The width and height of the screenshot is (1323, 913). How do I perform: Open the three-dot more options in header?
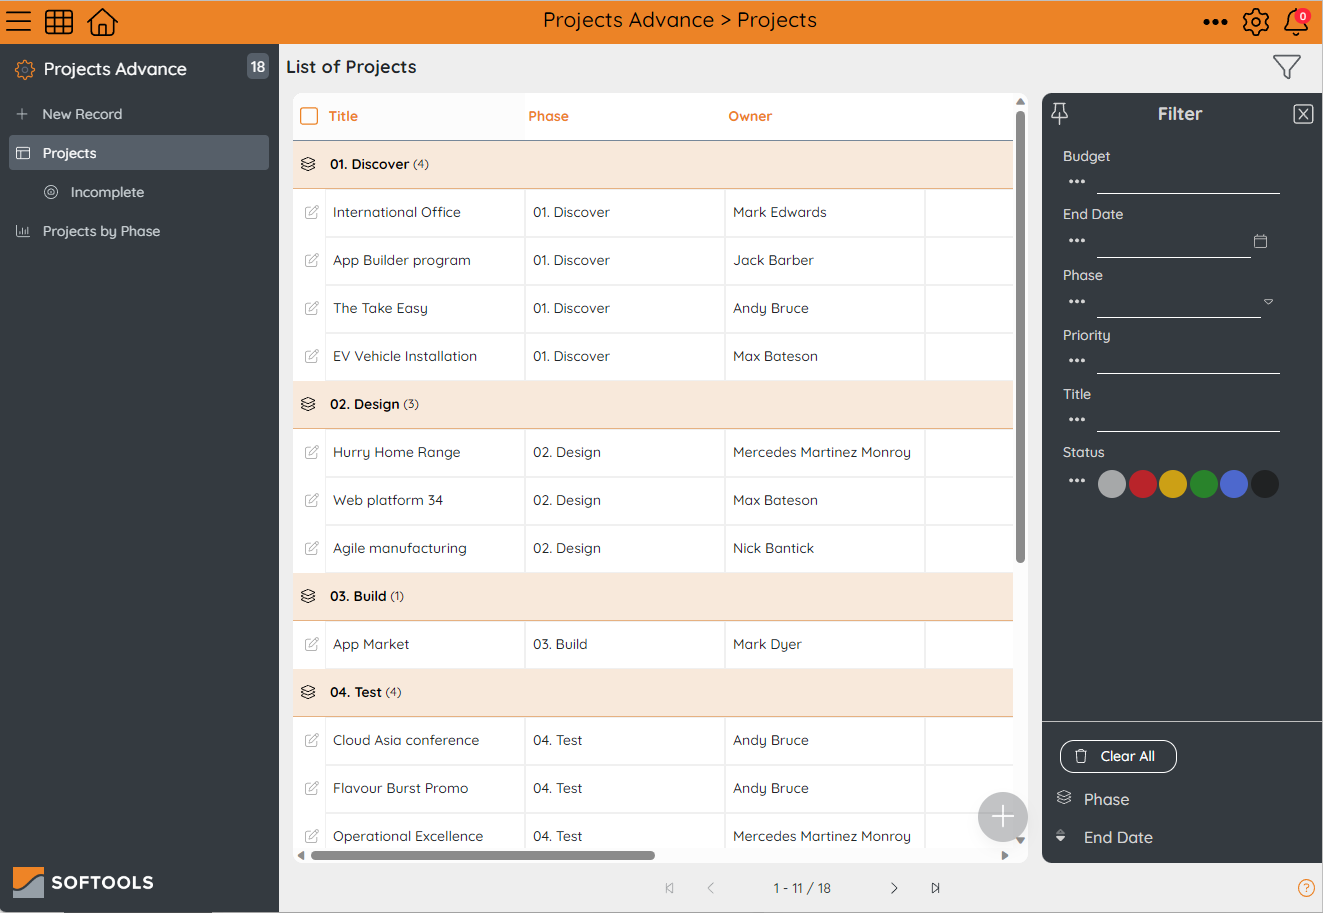point(1215,22)
